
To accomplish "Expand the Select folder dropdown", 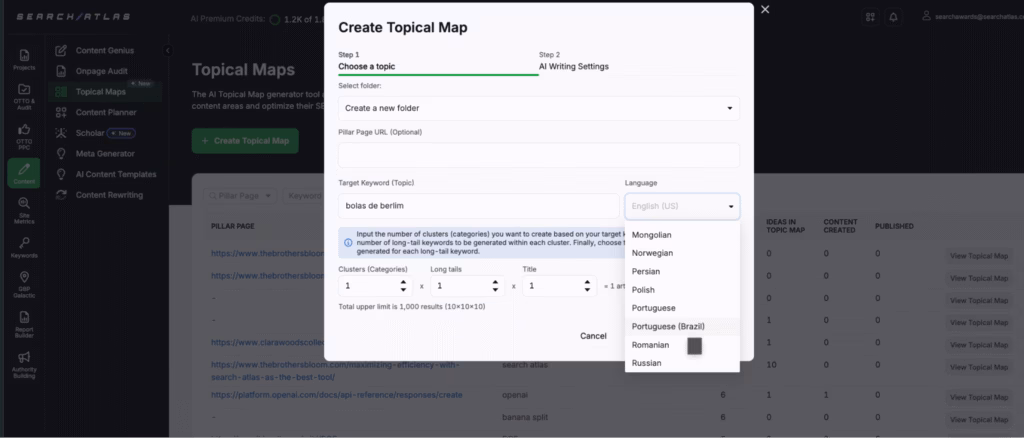I will click(538, 107).
